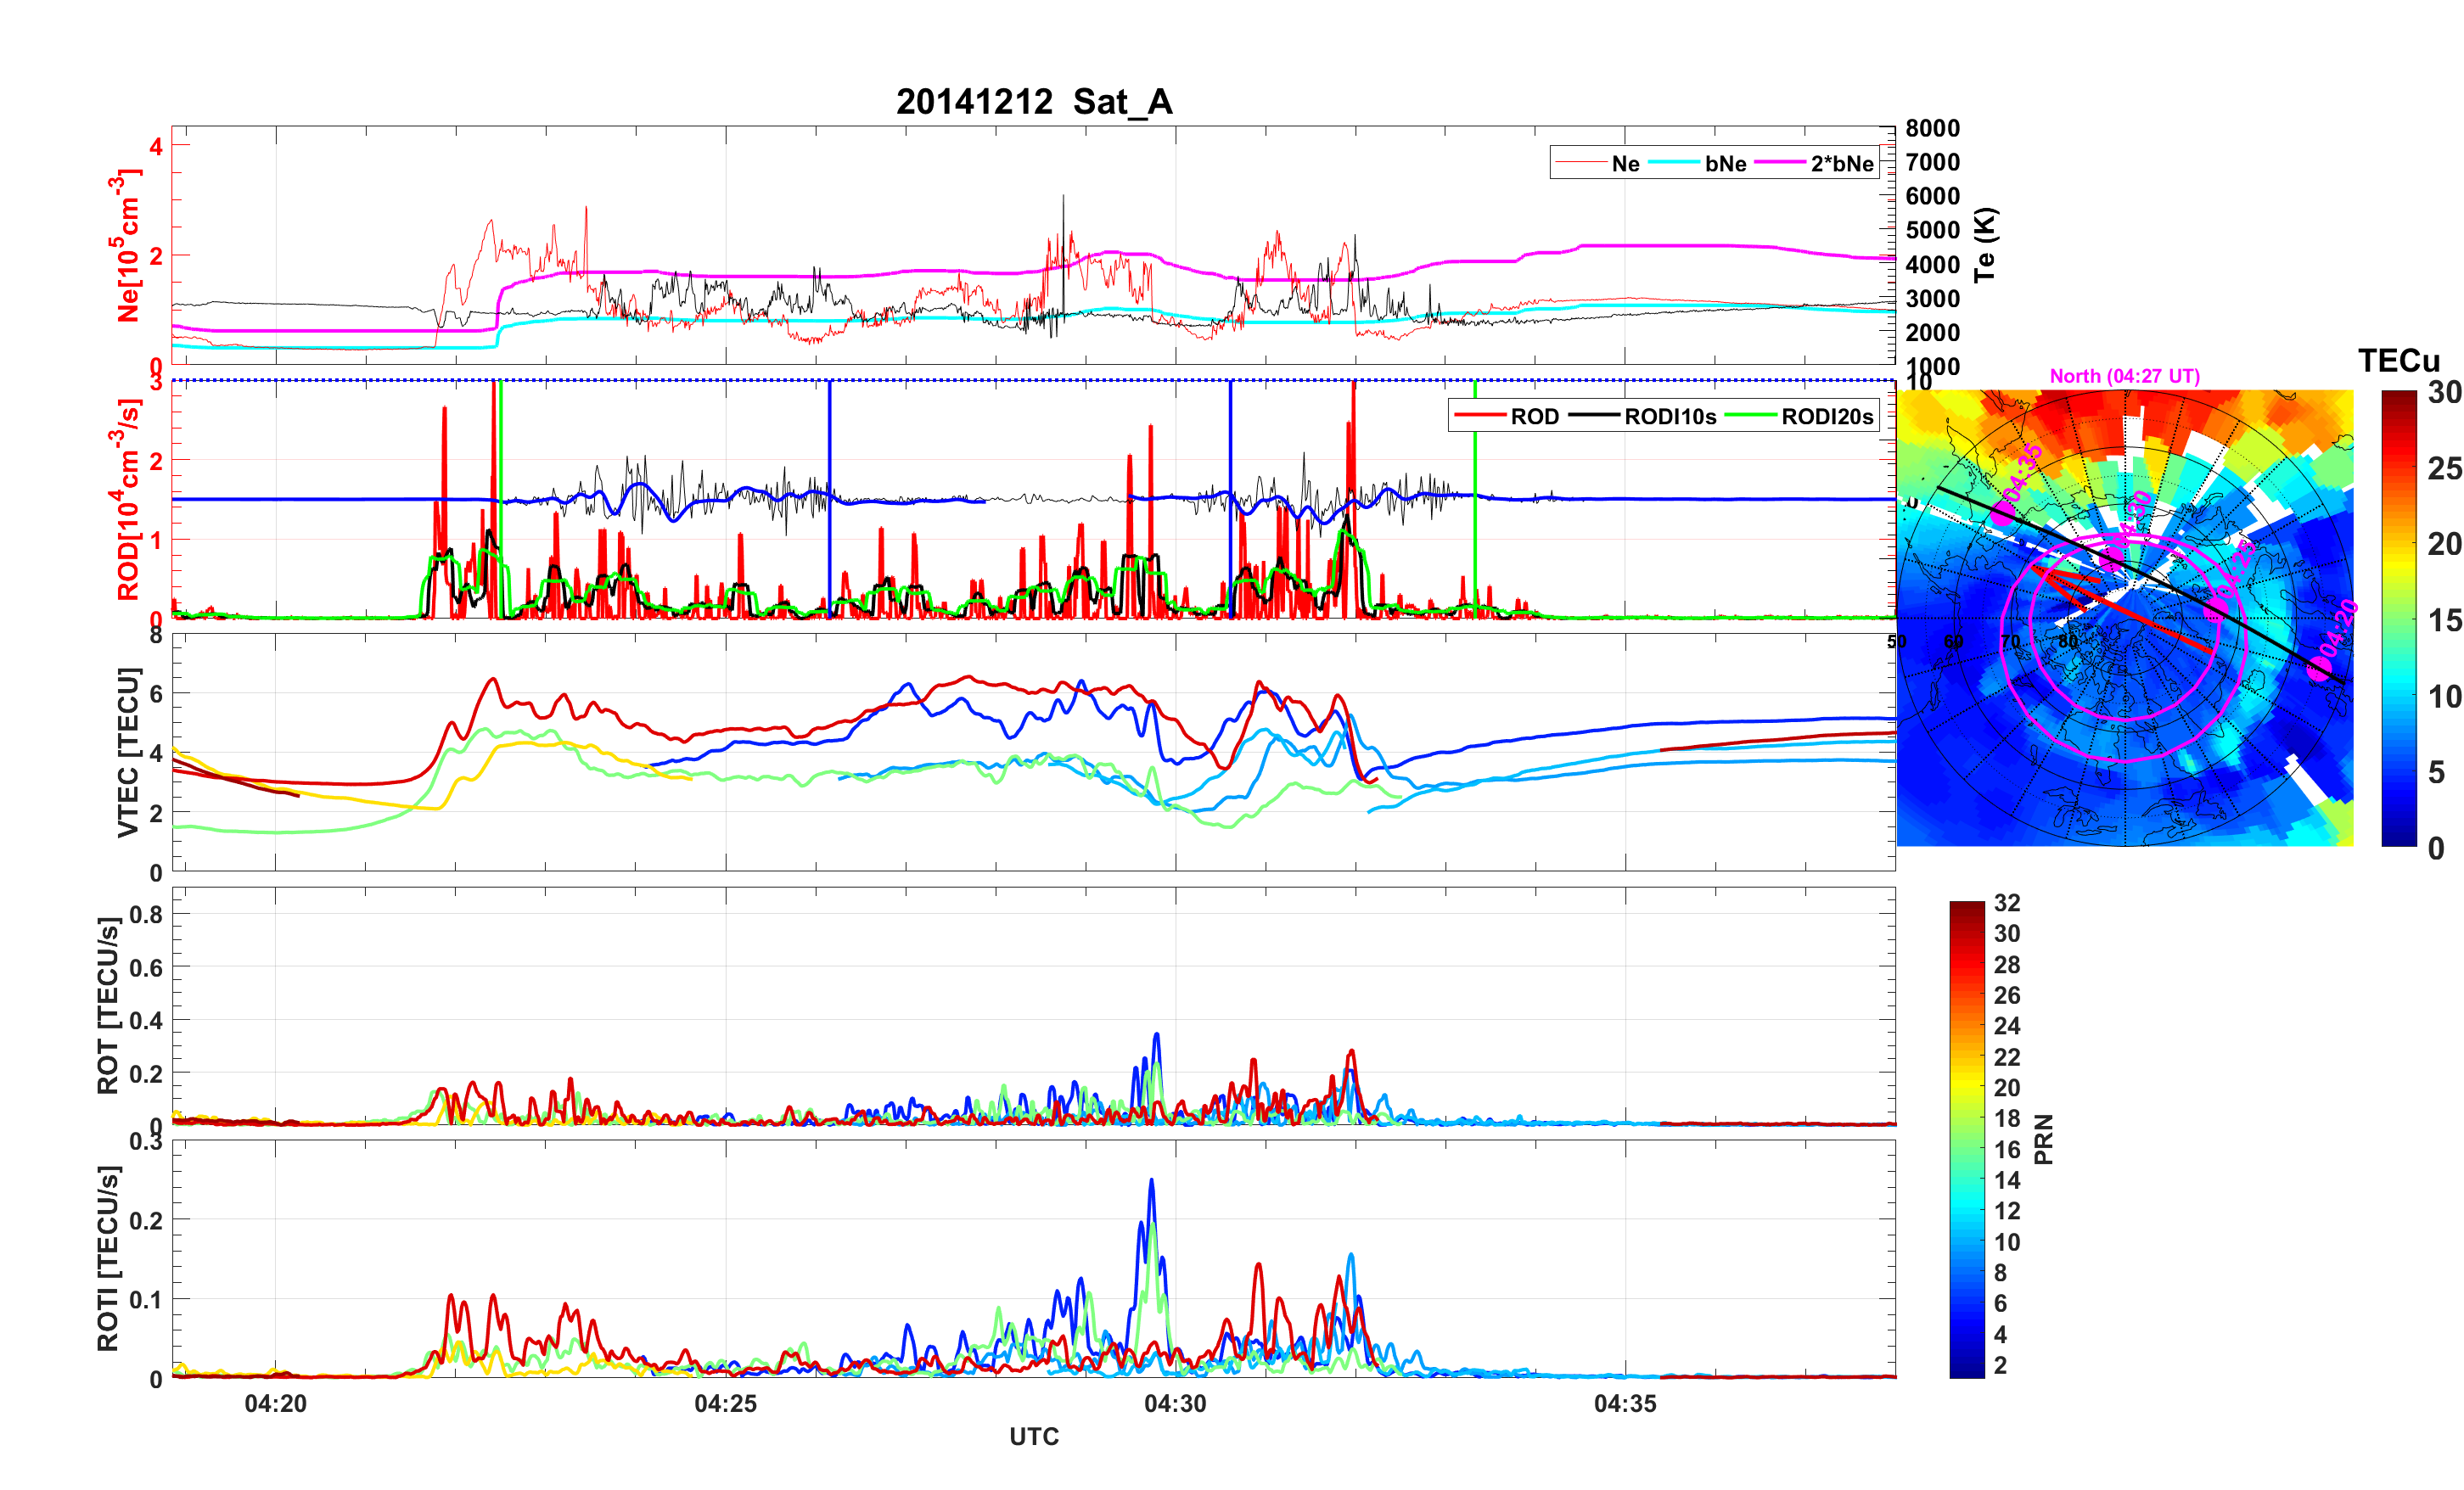The image size is (2464, 1490).
Task: Click the 04:35 magenta track marker on map
Action: pos(2002,514)
